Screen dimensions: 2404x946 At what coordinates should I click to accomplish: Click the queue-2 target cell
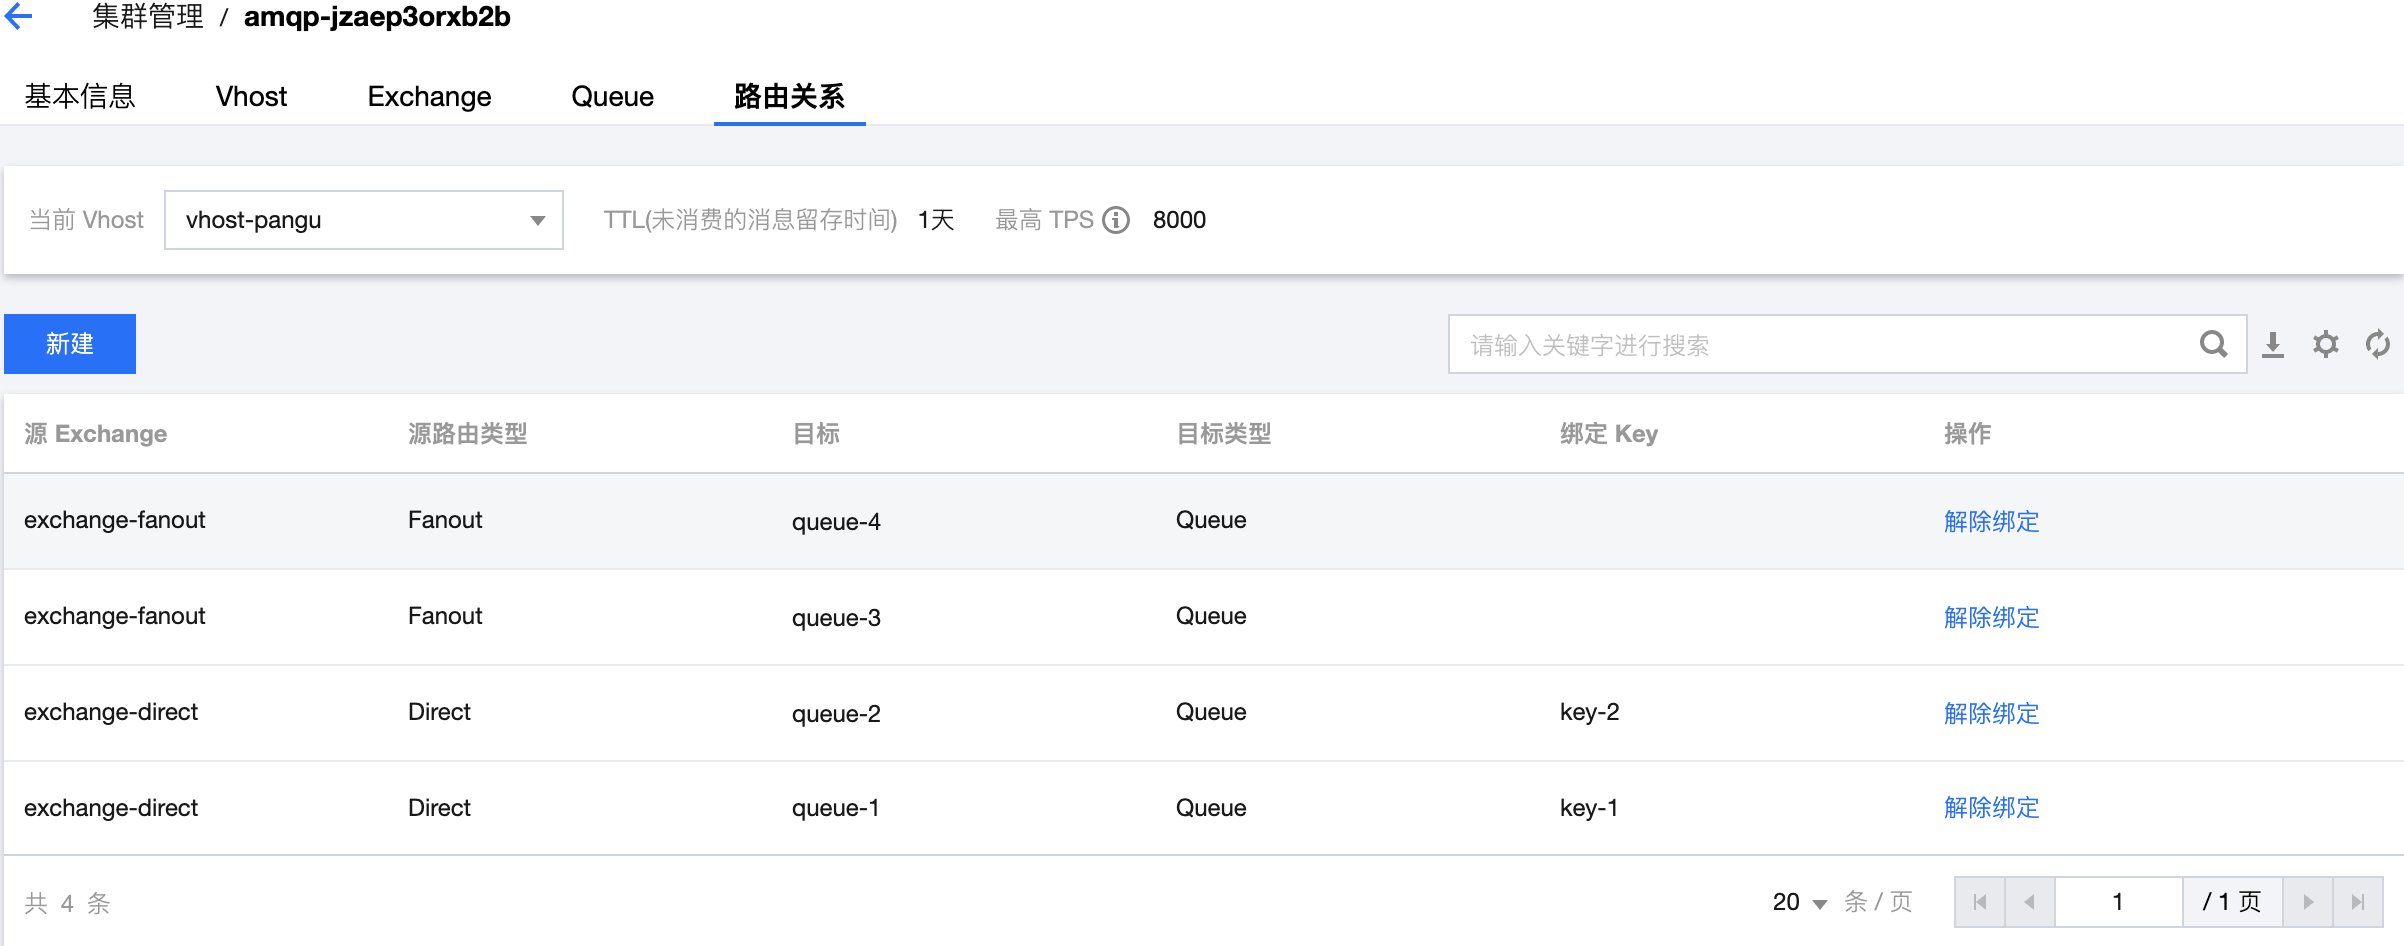(x=836, y=714)
